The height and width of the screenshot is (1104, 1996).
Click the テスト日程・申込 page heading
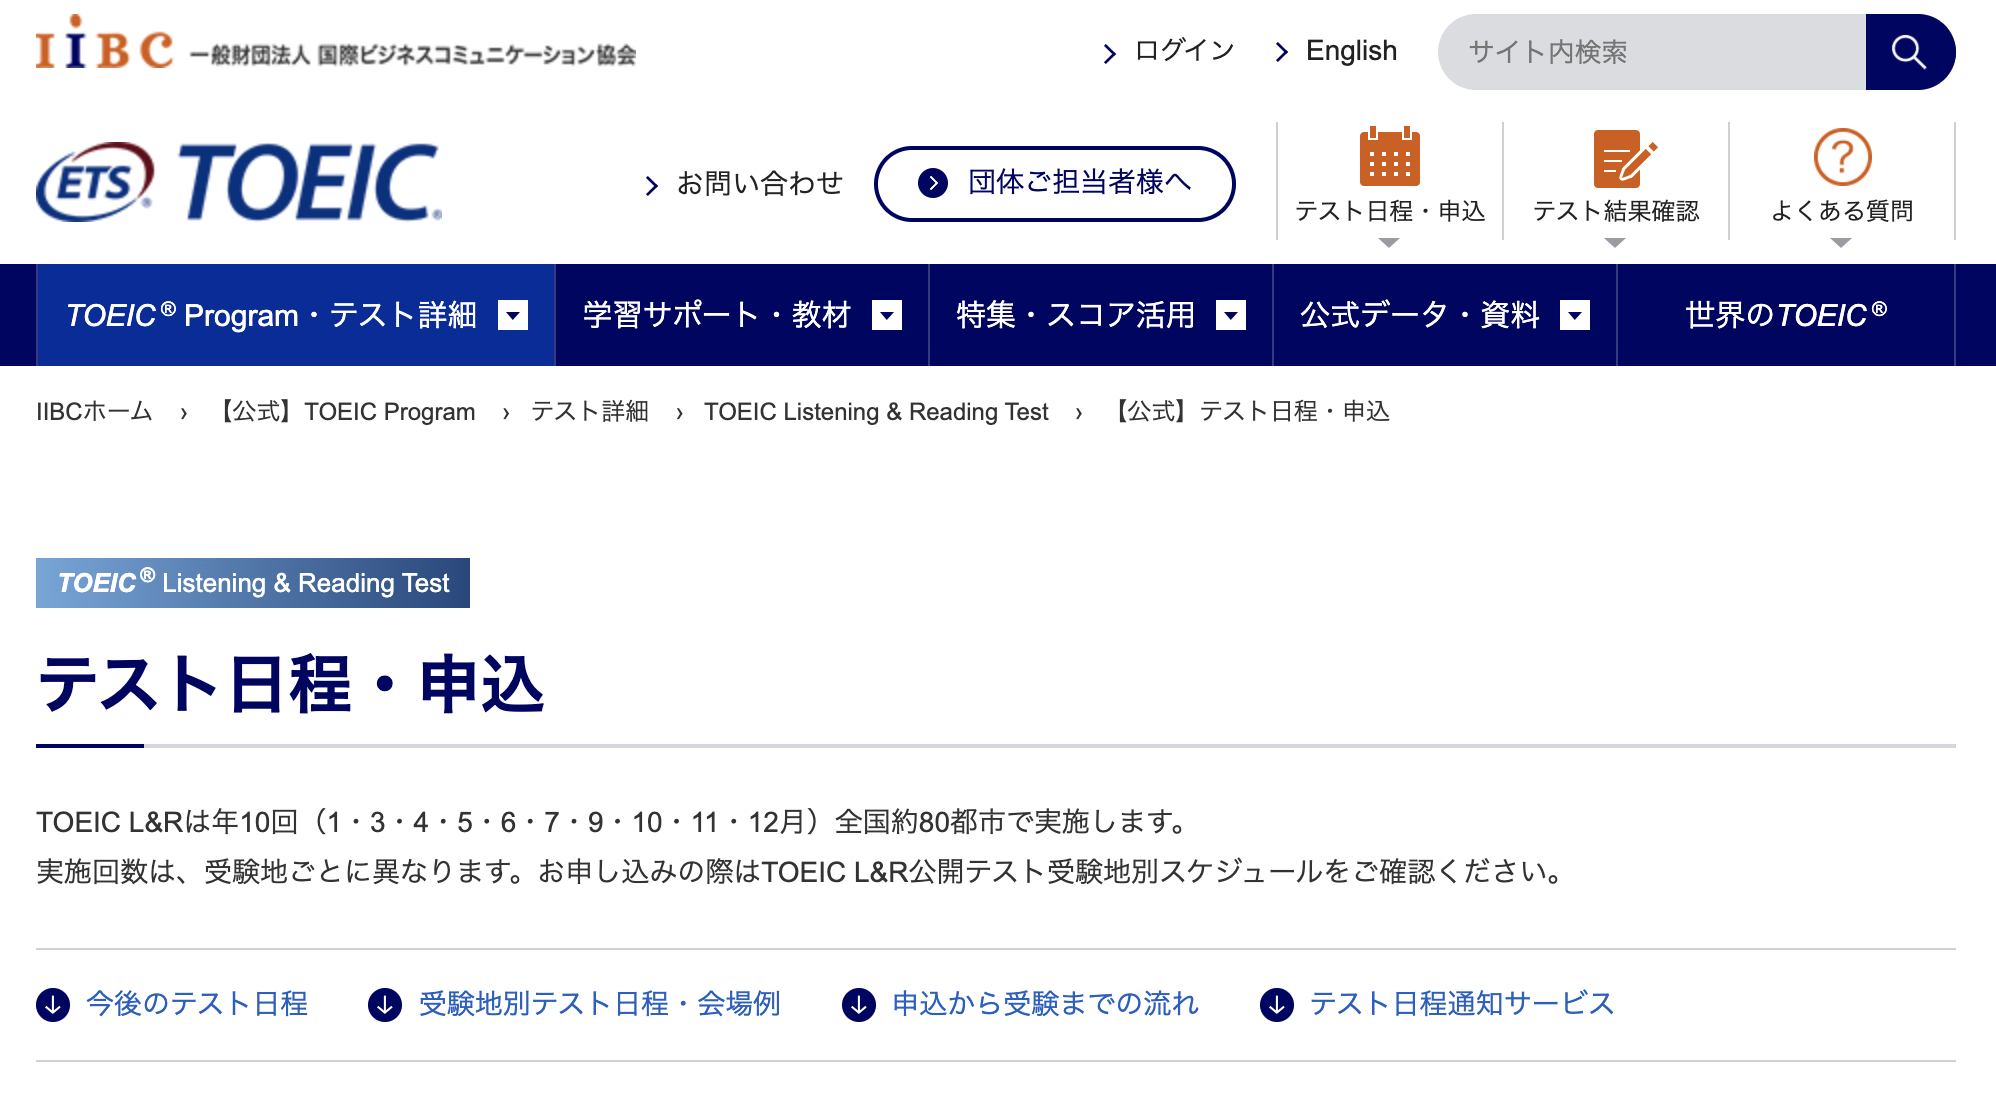click(x=290, y=685)
